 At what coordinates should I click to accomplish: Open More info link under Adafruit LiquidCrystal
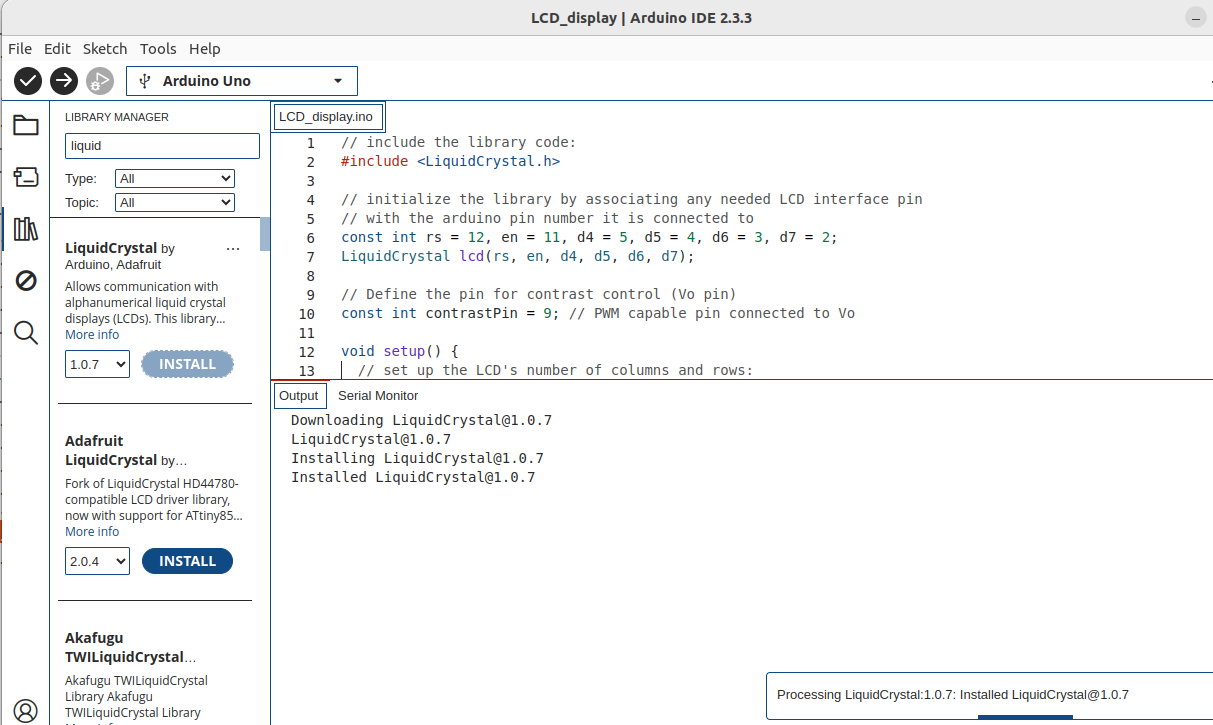[x=92, y=532]
